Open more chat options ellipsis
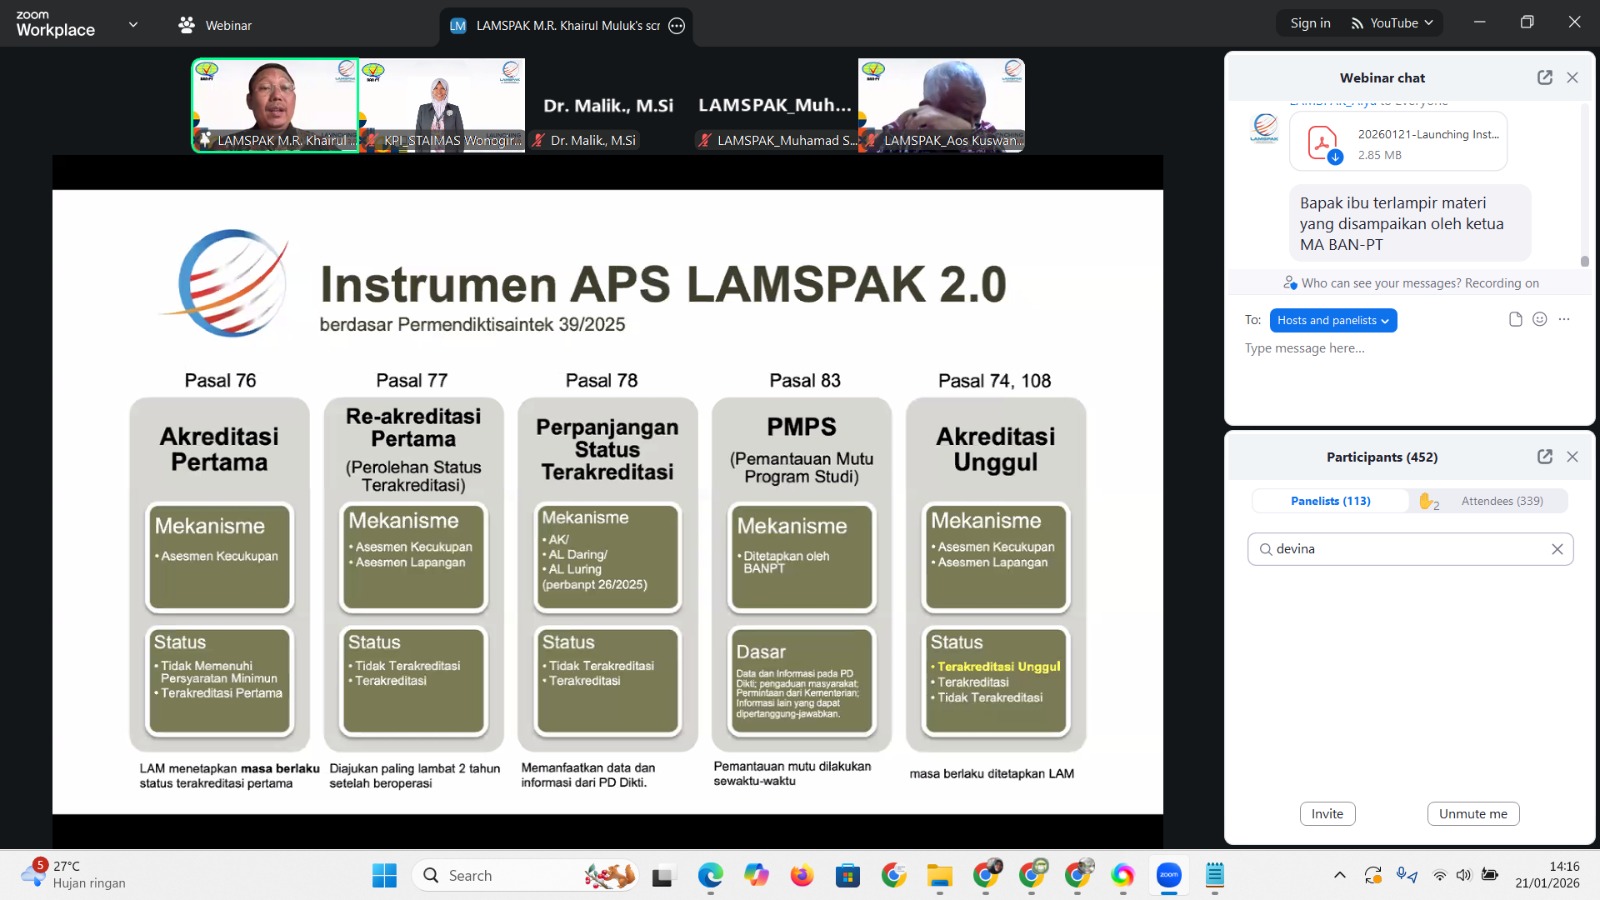This screenshot has width=1600, height=900. pyautogui.click(x=1564, y=319)
